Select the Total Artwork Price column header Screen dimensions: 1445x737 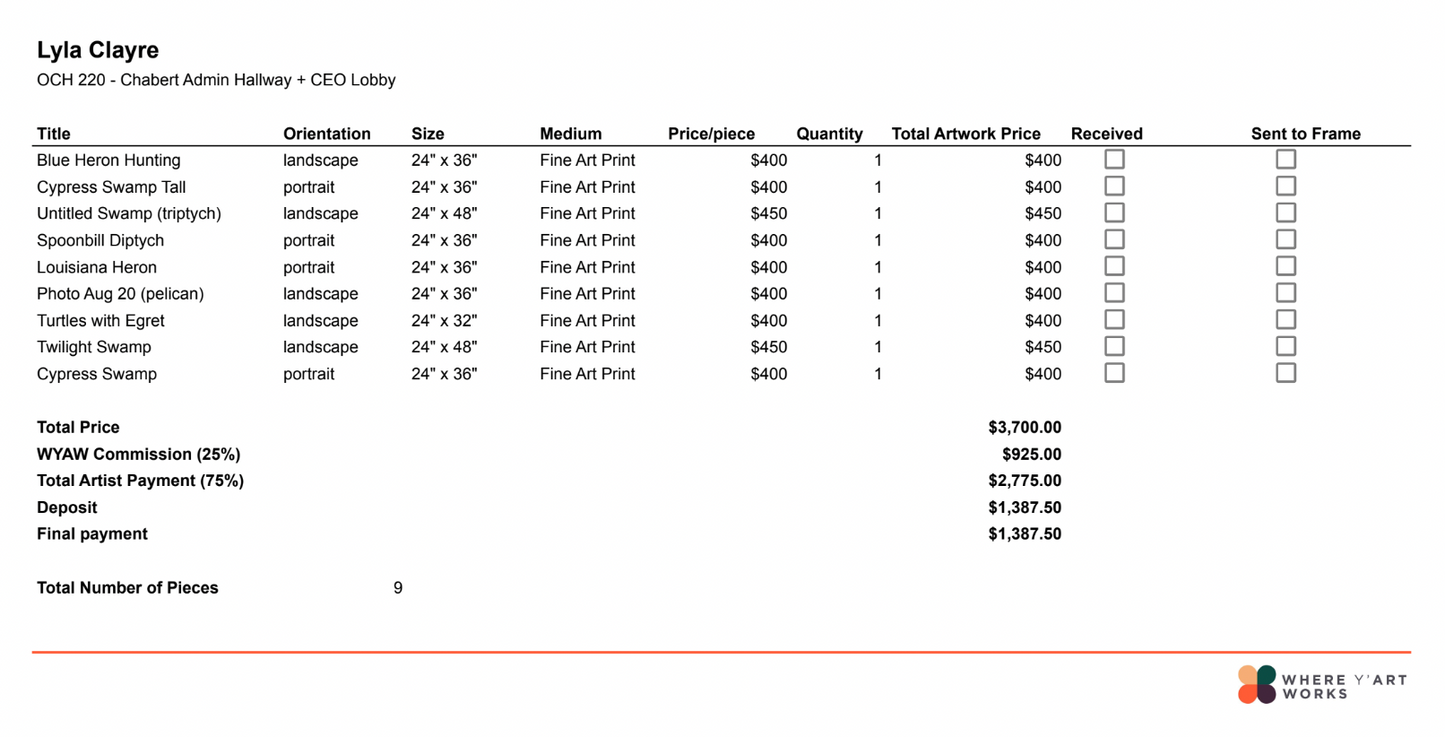[x=966, y=133]
